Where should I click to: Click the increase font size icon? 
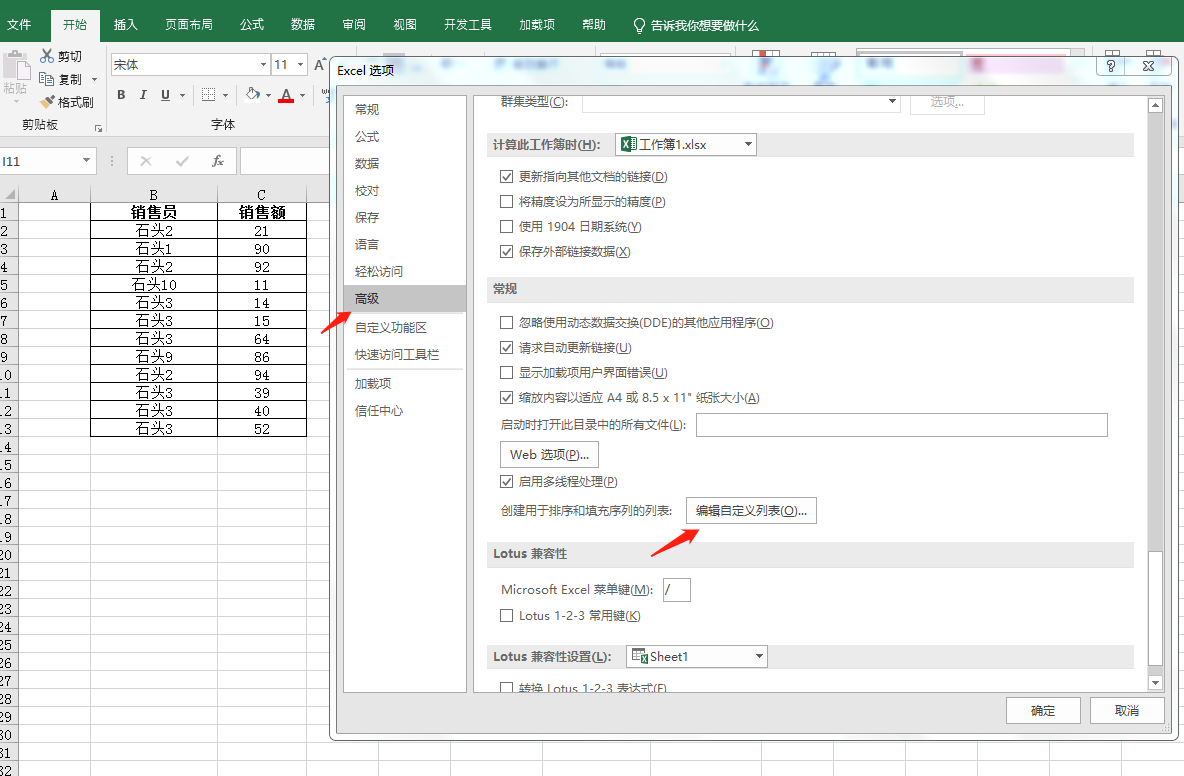point(320,65)
